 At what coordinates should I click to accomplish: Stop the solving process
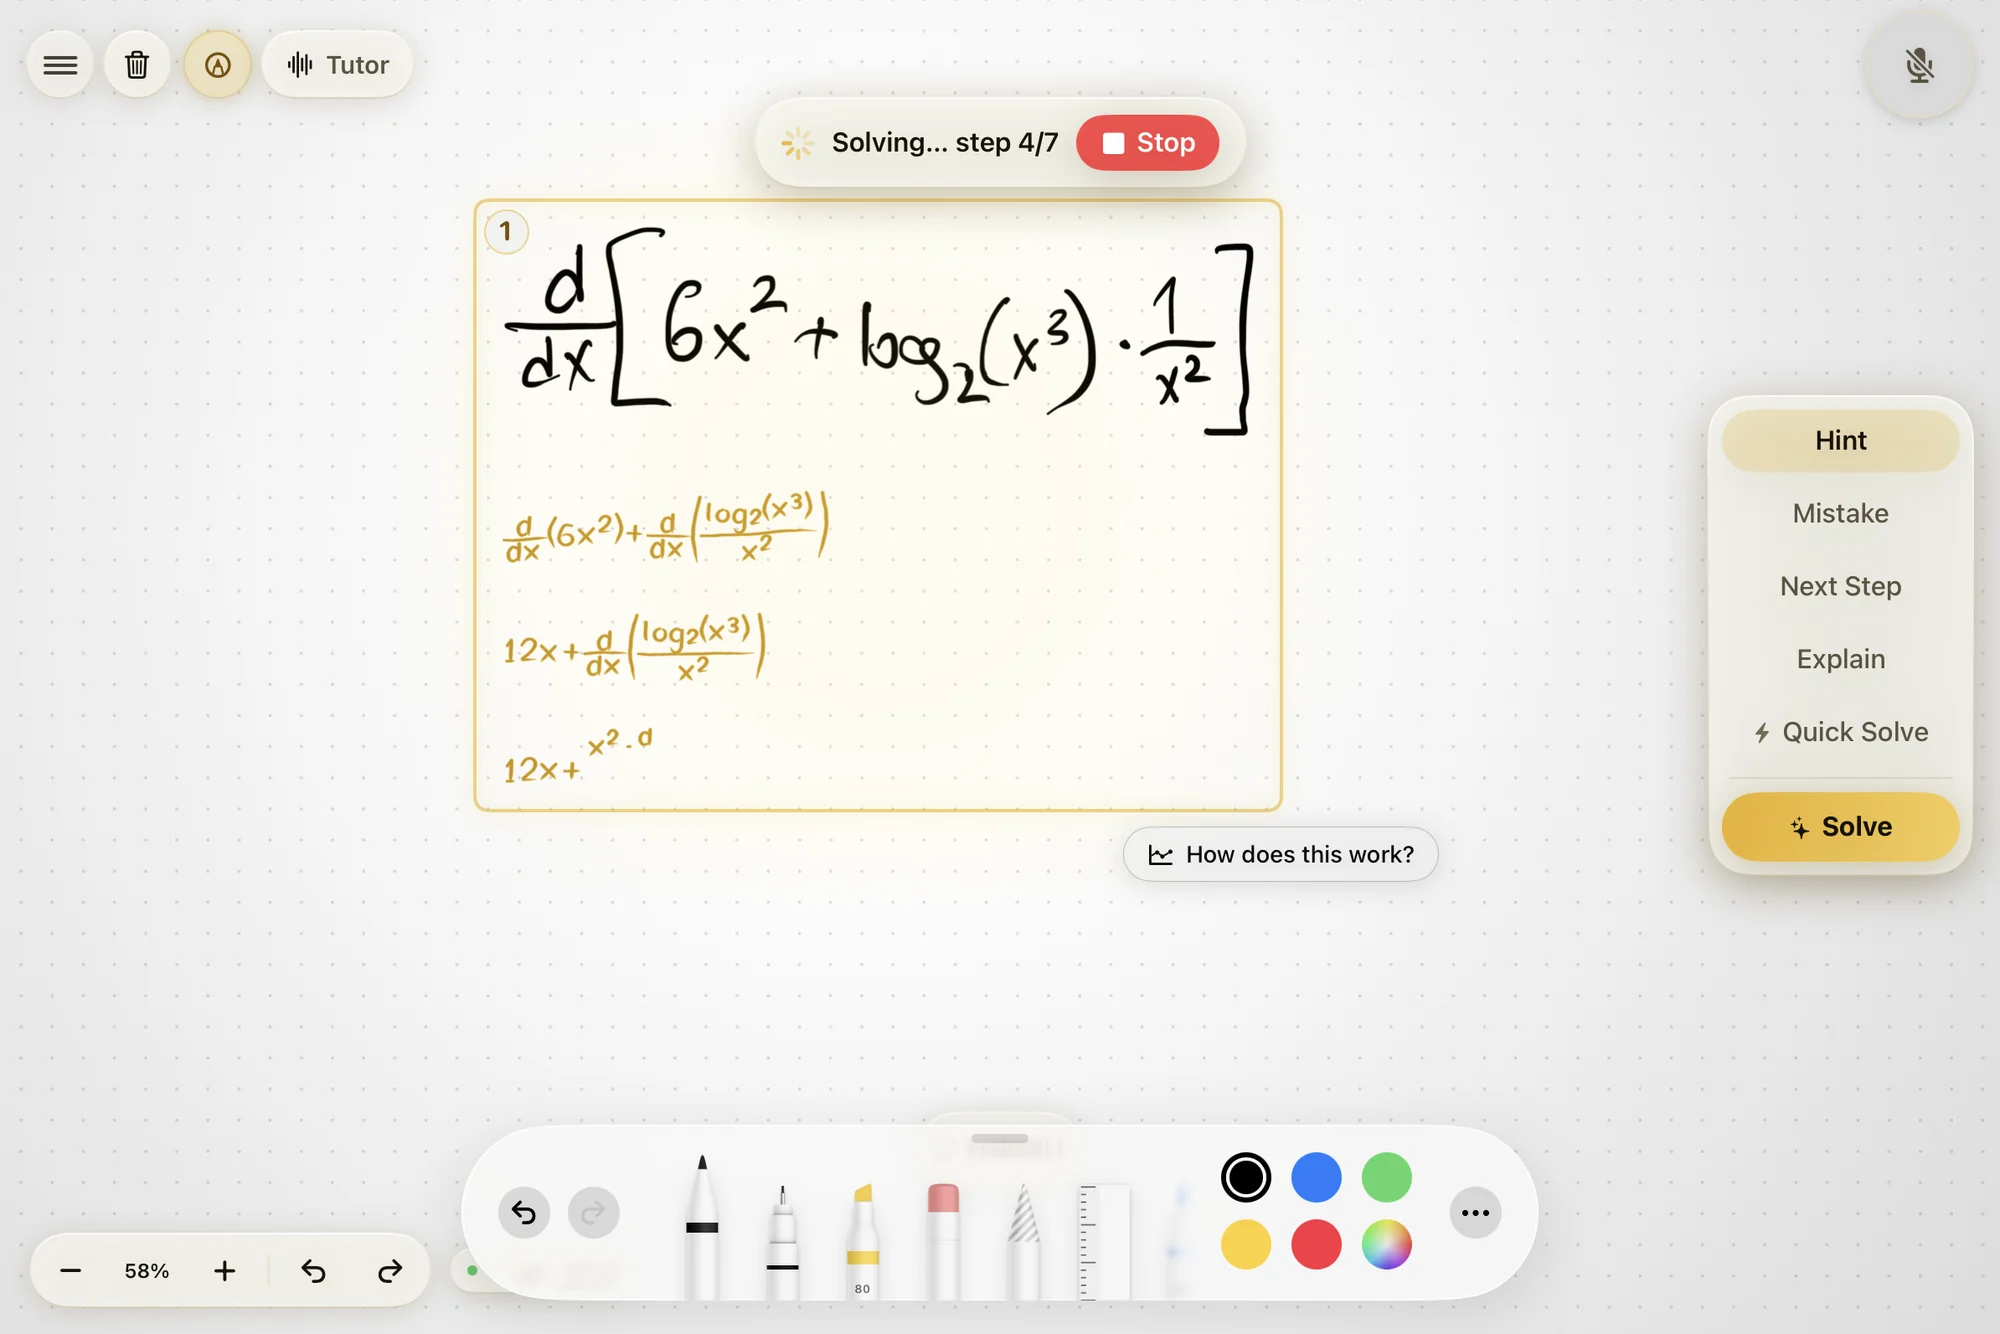pyautogui.click(x=1148, y=143)
